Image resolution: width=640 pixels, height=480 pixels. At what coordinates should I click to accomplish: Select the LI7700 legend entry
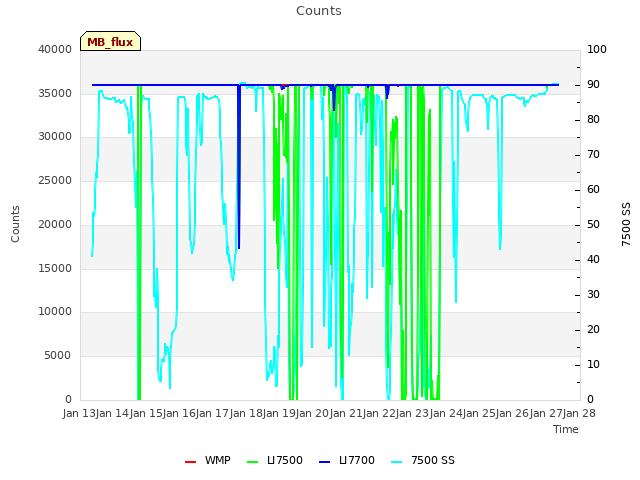(347, 460)
